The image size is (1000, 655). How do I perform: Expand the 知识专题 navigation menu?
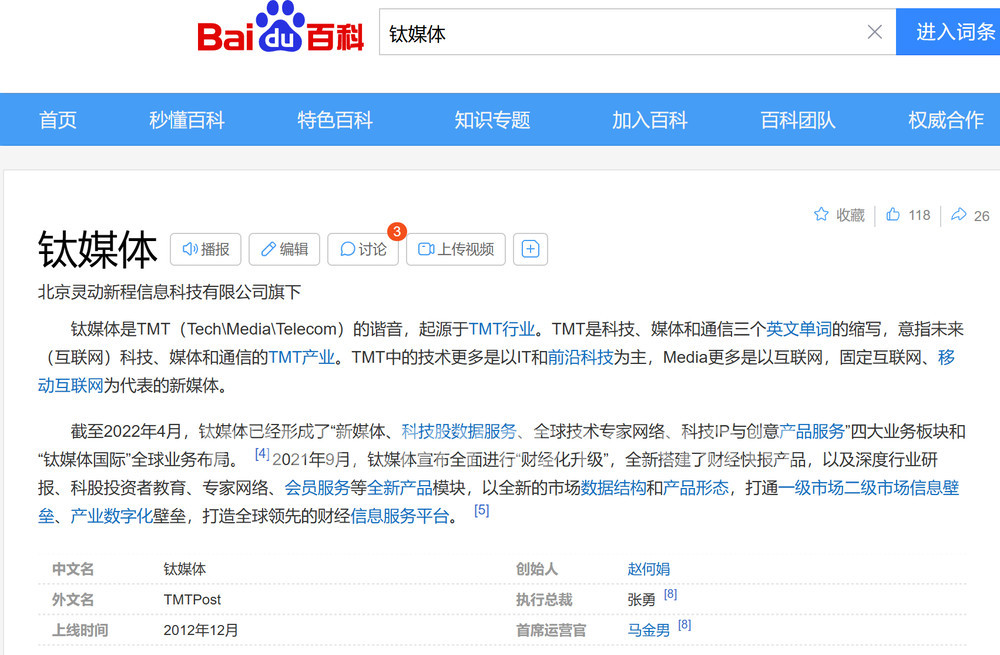pyautogui.click(x=492, y=120)
